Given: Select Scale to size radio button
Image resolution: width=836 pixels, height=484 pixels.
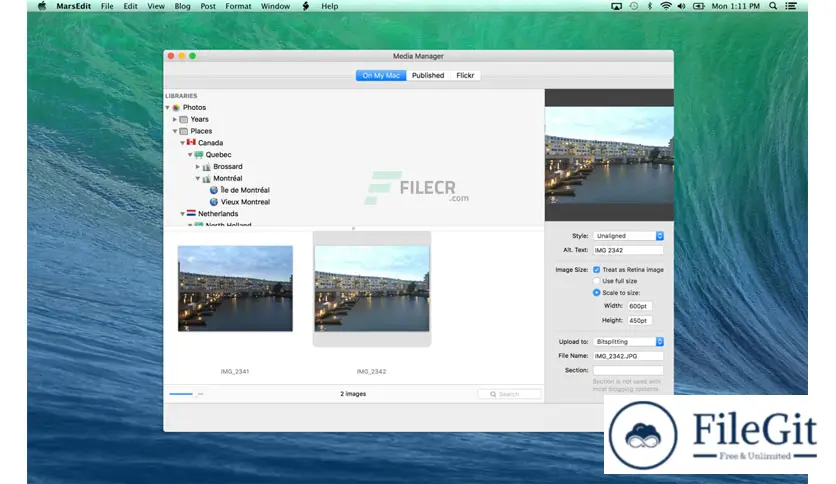Looking at the screenshot, I should pos(597,293).
